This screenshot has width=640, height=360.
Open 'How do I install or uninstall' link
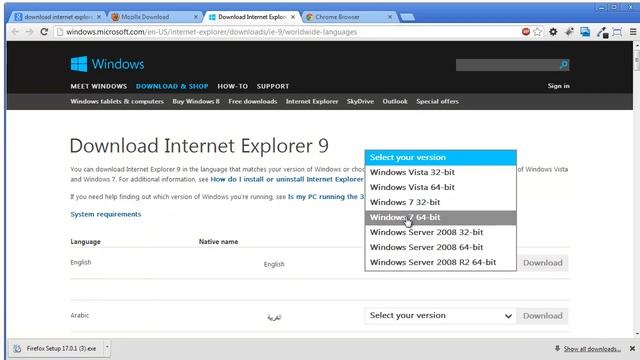(287, 179)
